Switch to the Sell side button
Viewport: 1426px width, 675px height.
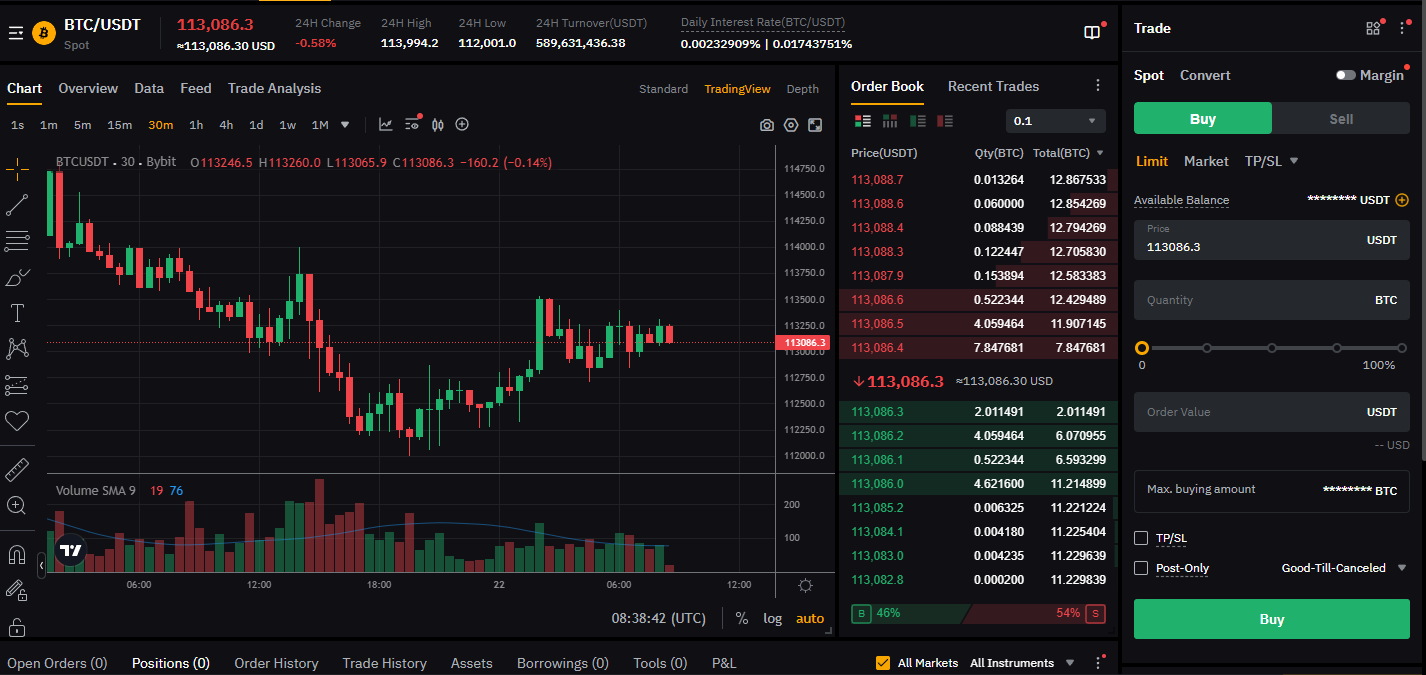(x=1340, y=119)
